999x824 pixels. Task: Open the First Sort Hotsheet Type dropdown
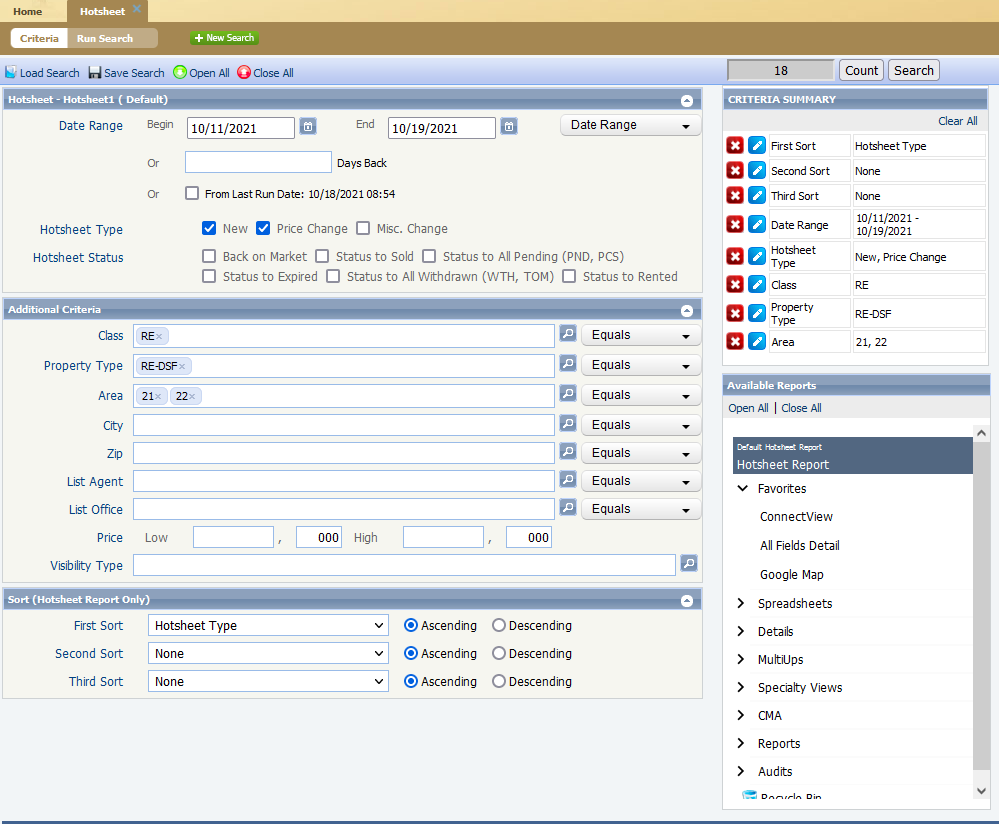click(x=268, y=625)
